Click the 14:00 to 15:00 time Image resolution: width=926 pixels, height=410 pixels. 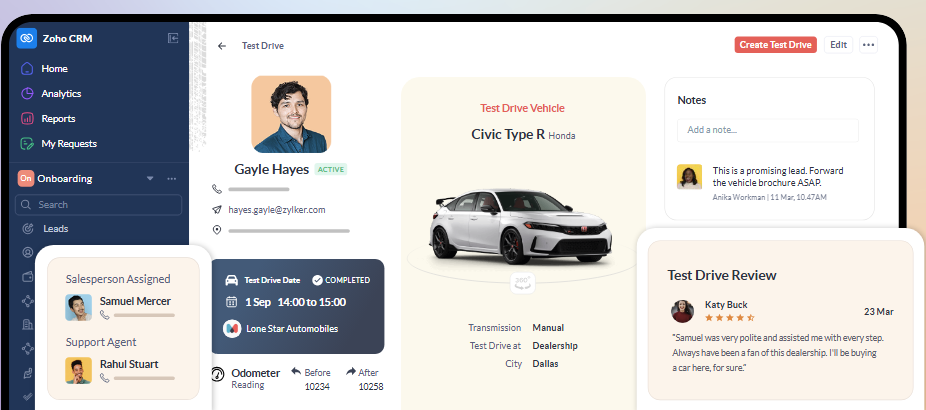[312, 302]
